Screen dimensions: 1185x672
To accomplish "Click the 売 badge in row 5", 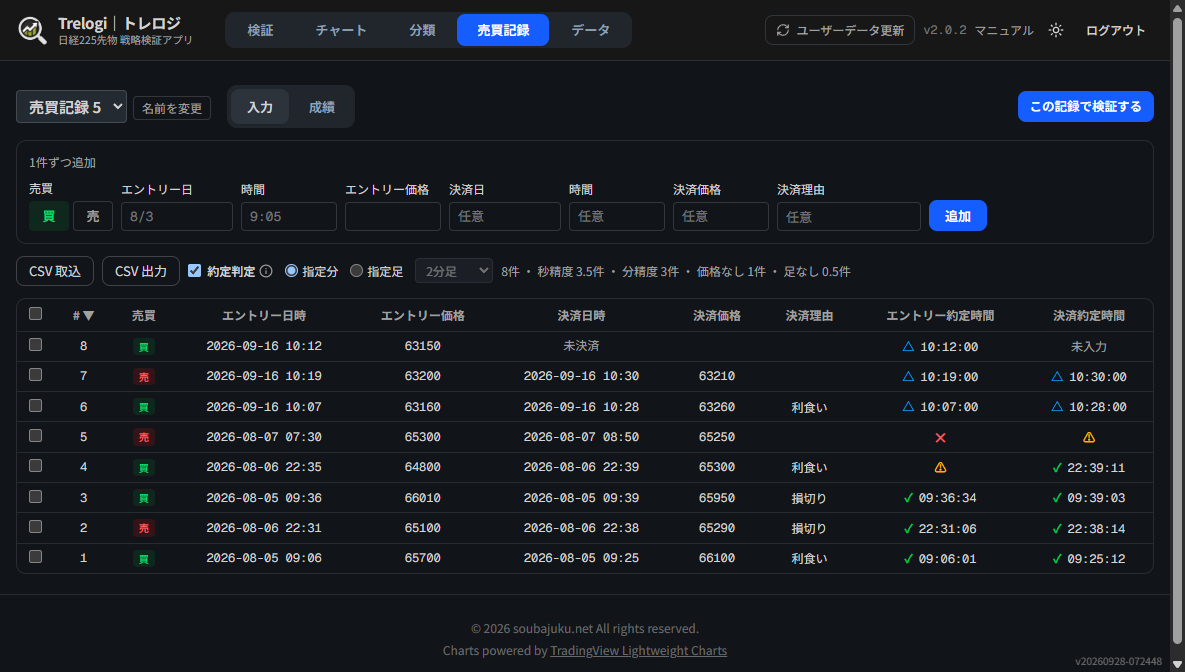I will [x=144, y=438].
